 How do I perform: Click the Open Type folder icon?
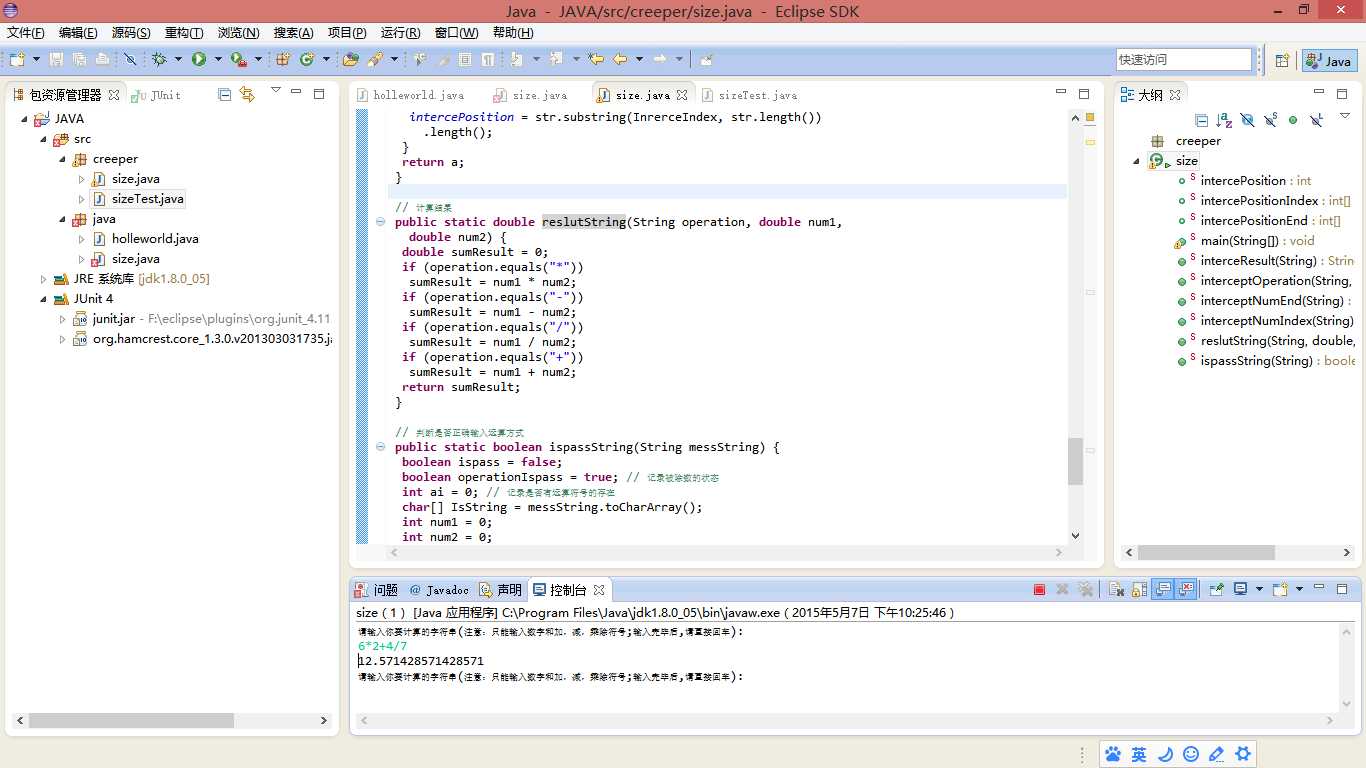pos(350,59)
